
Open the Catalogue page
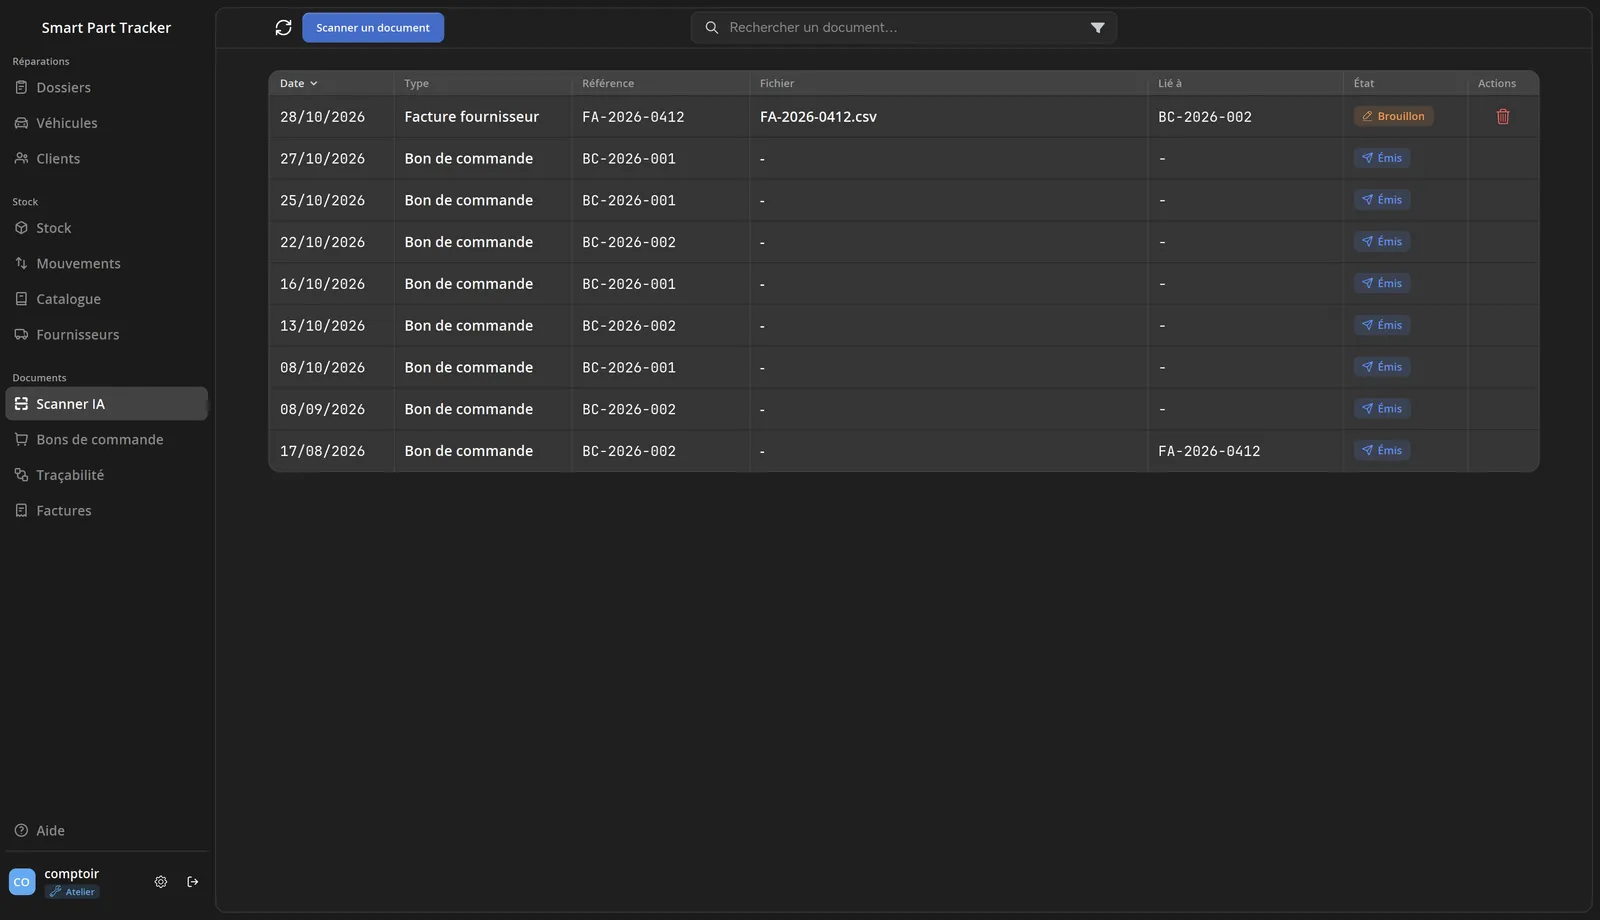click(x=107, y=299)
